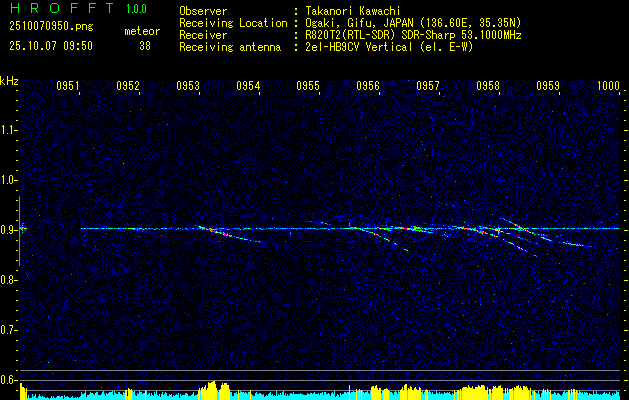
Task: Click time axis marker 1000
Action: [x=608, y=85]
